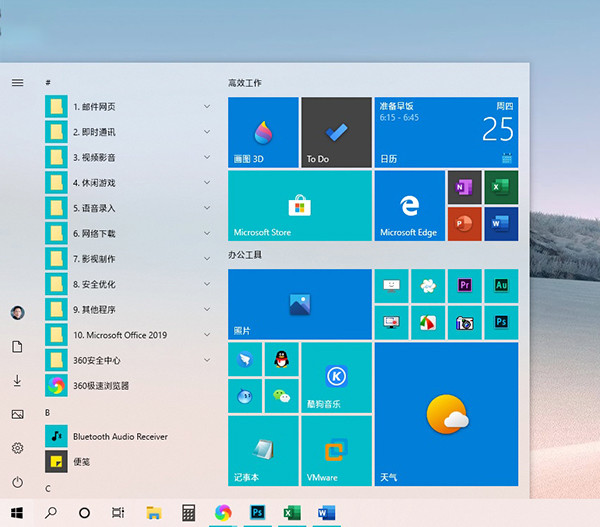
Task: Open the Adobe Audition (Au) tile
Action: (501, 285)
